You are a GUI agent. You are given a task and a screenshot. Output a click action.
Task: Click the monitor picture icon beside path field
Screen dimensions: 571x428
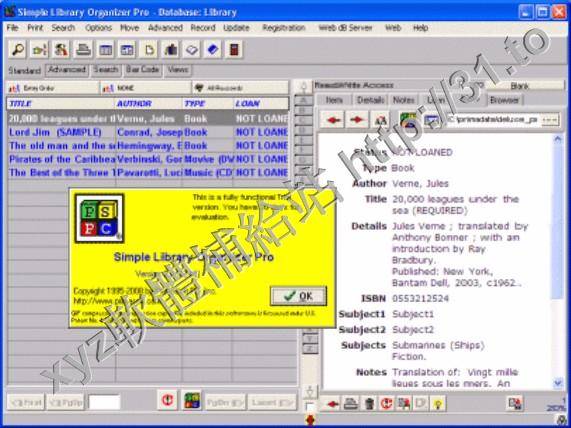point(431,120)
